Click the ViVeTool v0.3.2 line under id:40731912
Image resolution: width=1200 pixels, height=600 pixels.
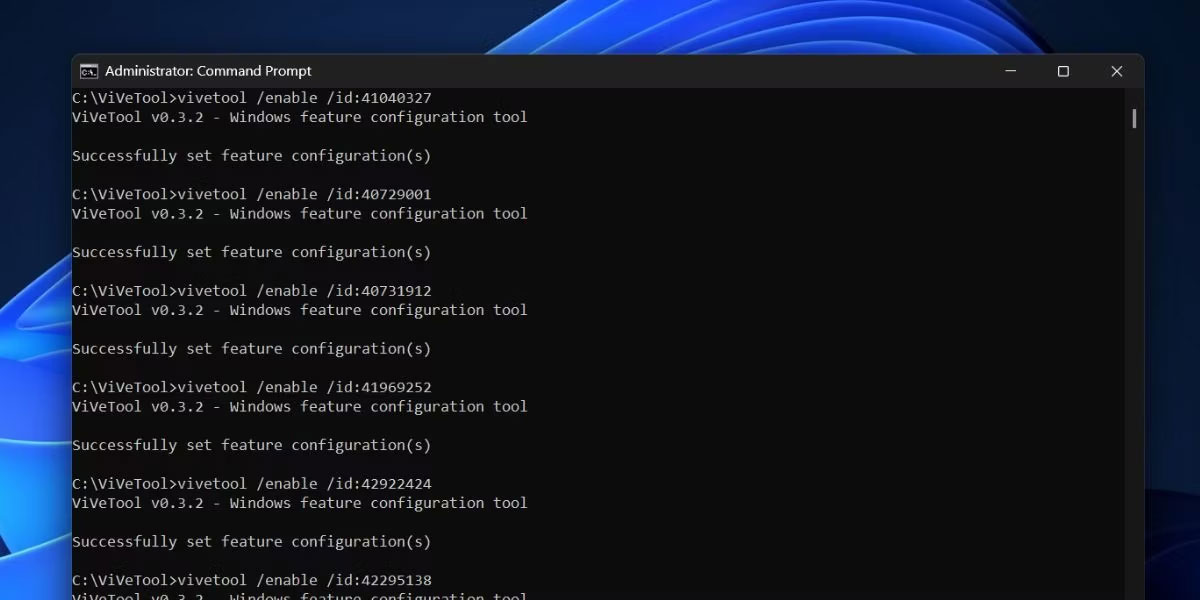pos(300,310)
